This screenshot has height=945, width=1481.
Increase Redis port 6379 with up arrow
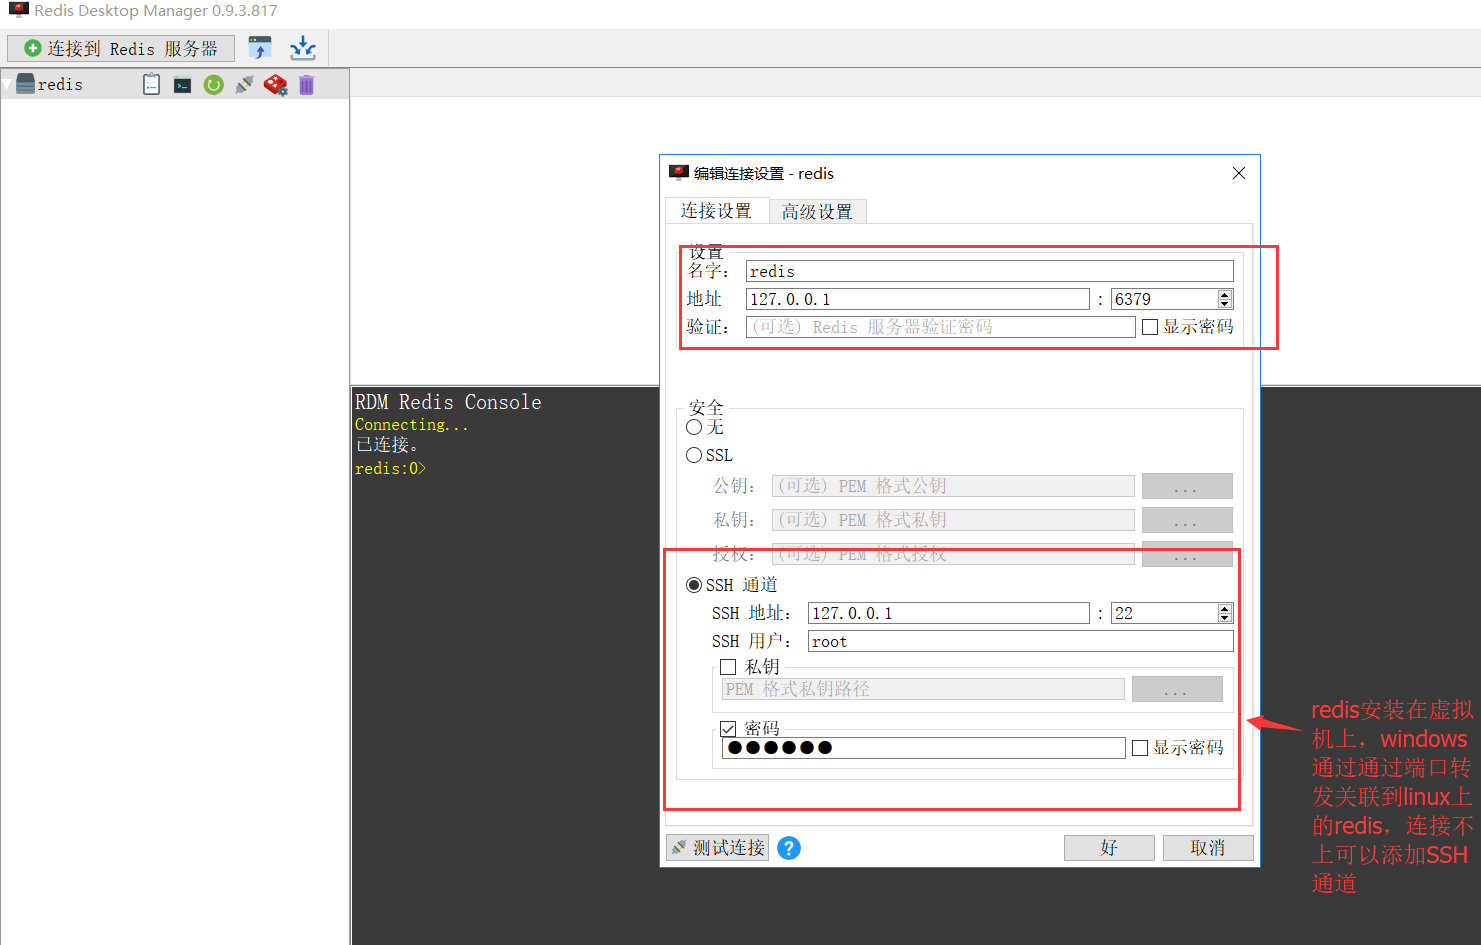(1225, 295)
